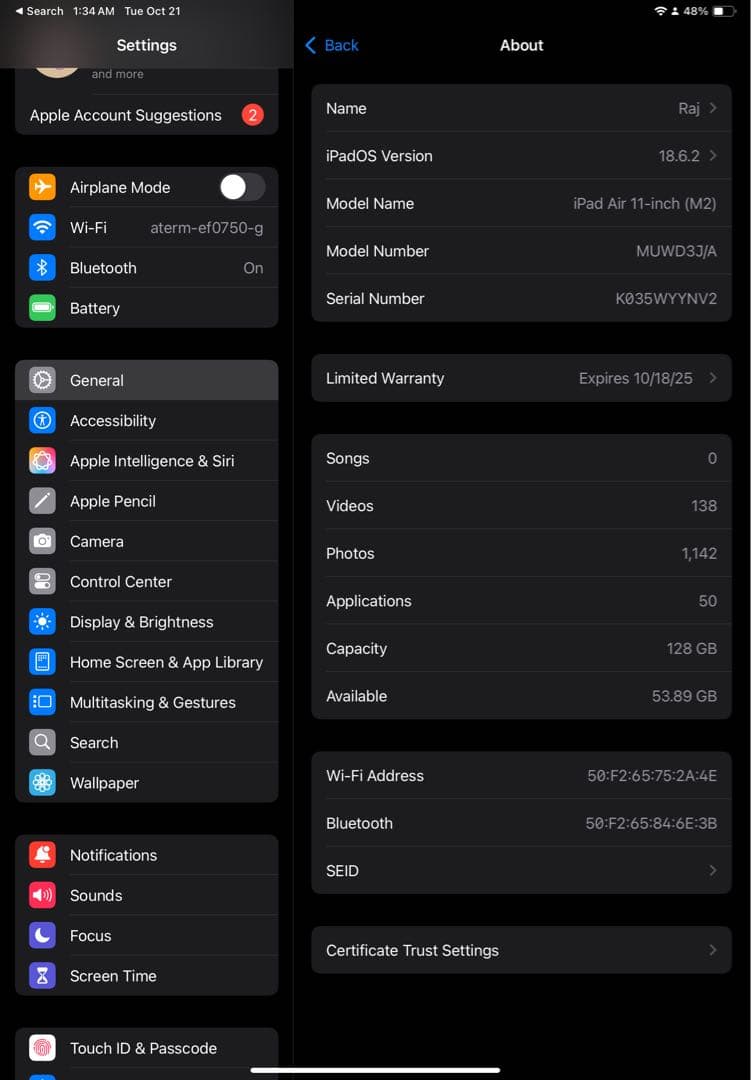The image size is (751, 1080).
Task: Tap the green Battery icon
Action: [x=42, y=308]
